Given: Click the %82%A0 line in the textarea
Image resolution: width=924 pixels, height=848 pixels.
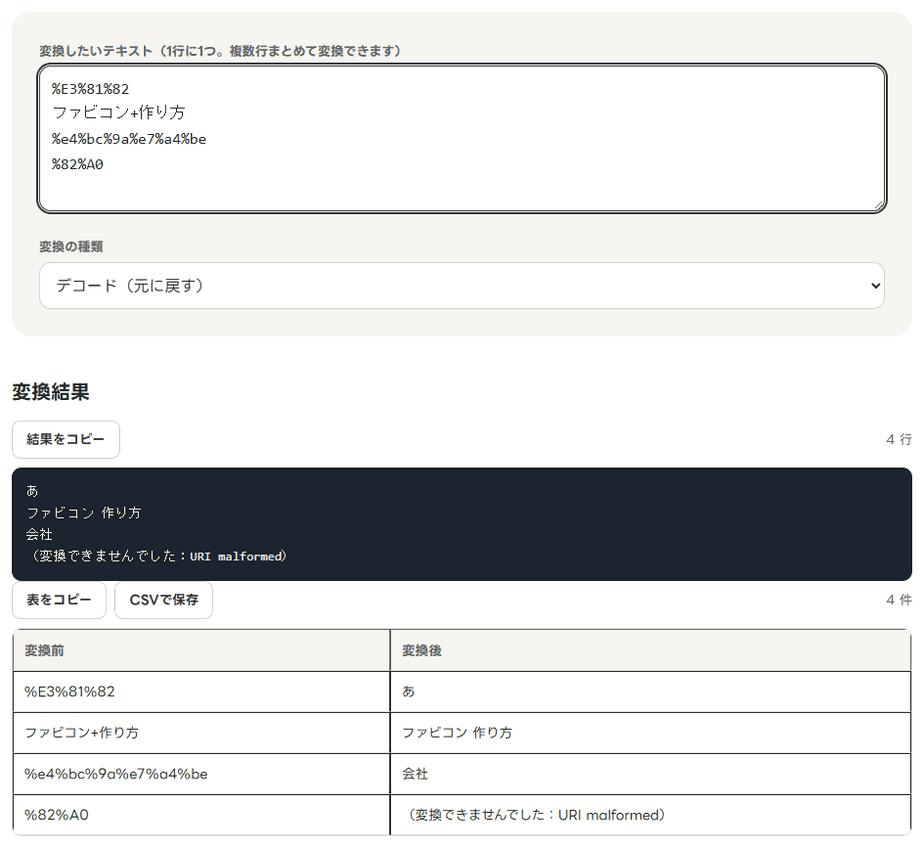Looking at the screenshot, I should click(77, 164).
